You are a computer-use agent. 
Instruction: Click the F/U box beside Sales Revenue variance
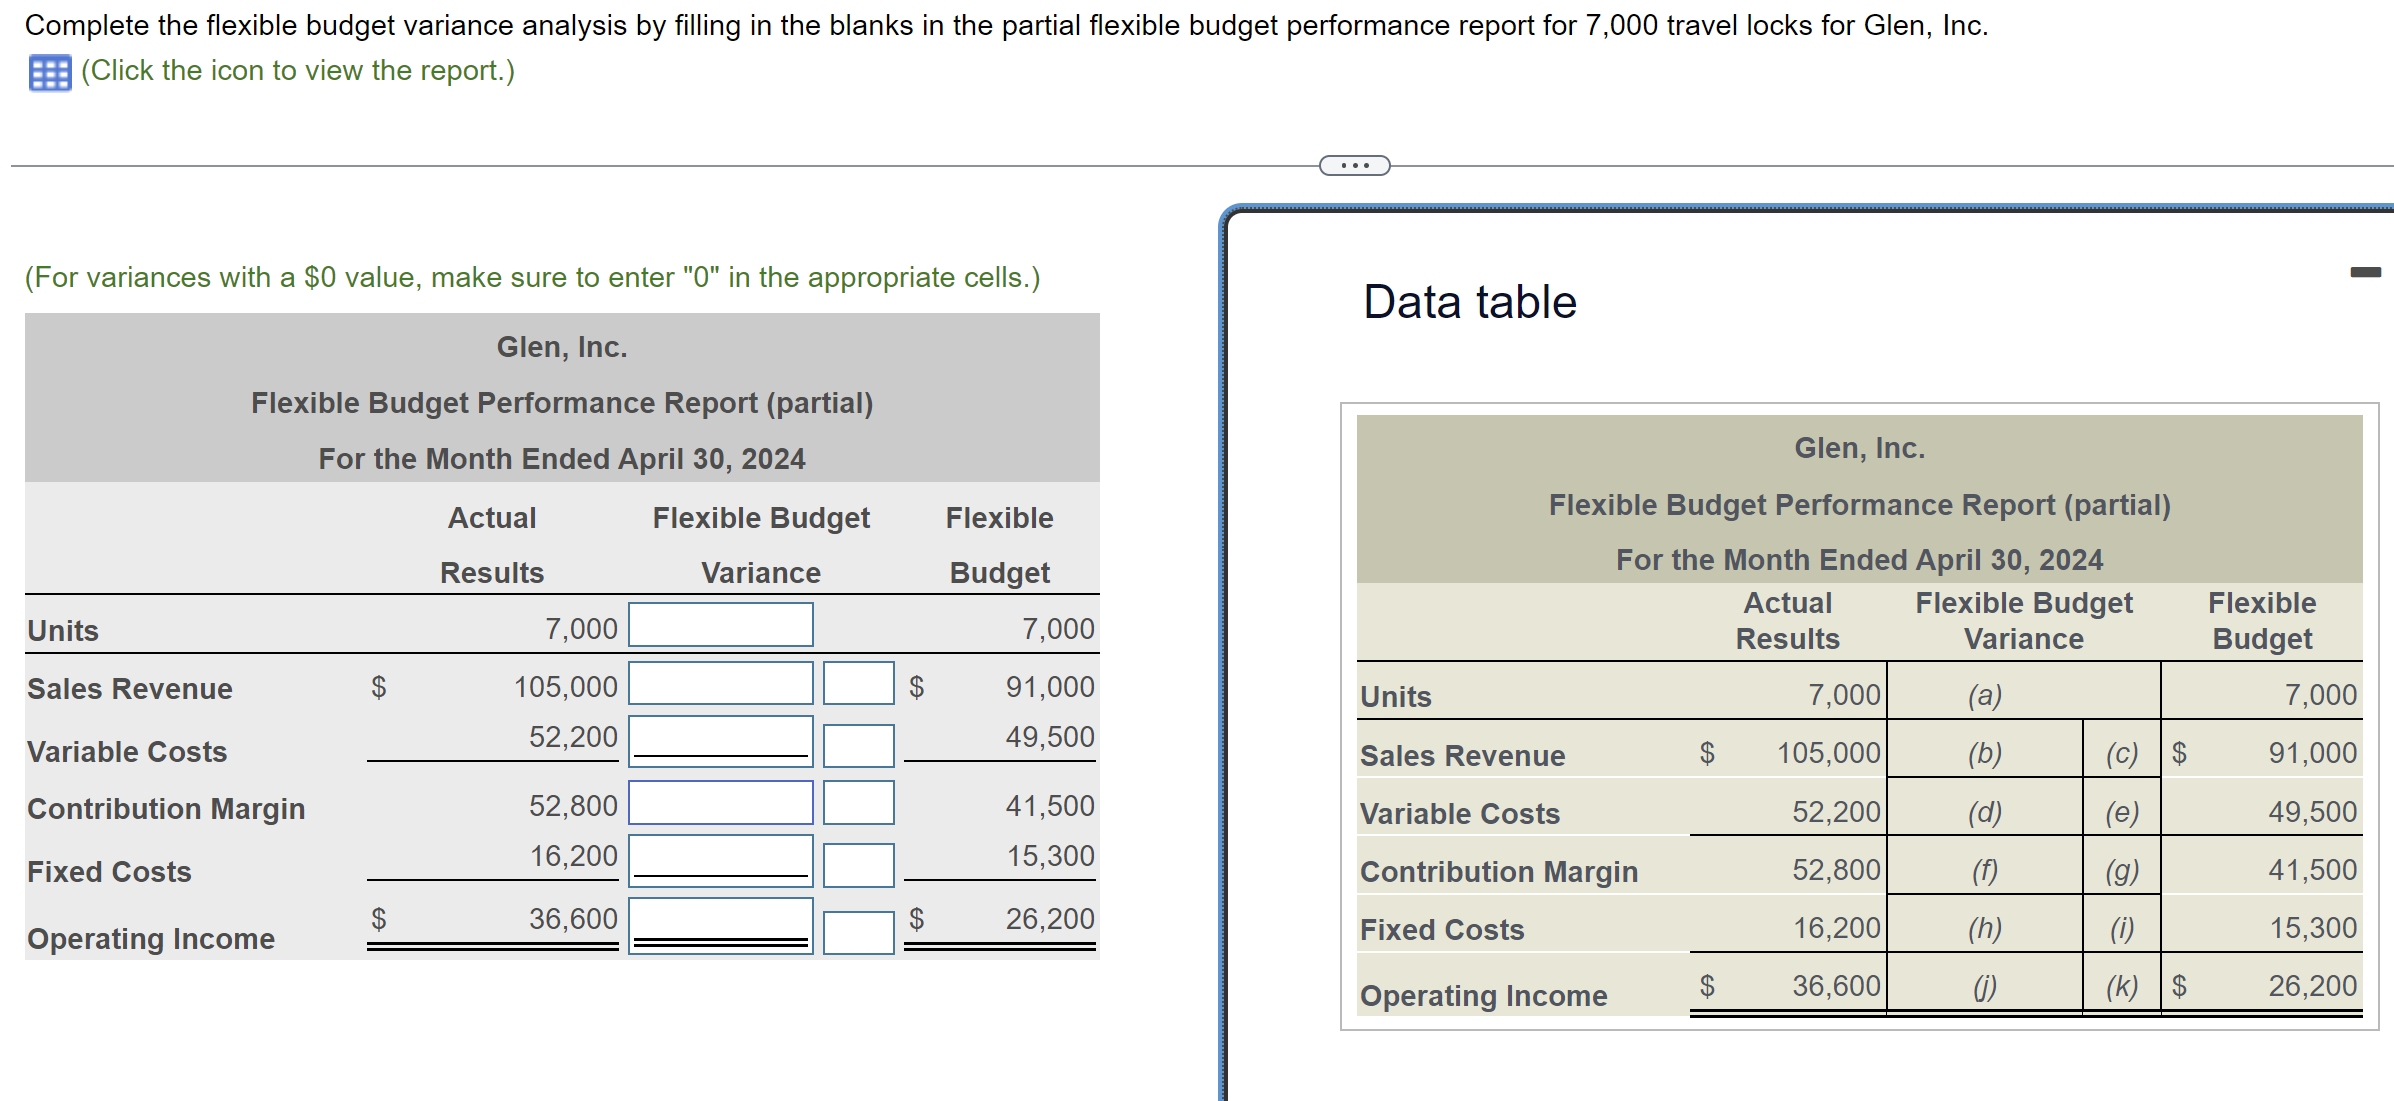(x=857, y=683)
